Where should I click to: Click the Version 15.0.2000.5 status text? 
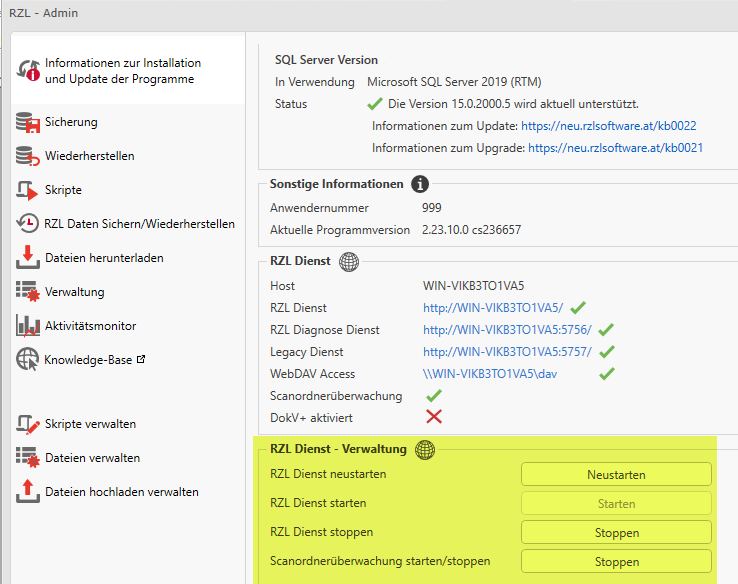coord(513,104)
